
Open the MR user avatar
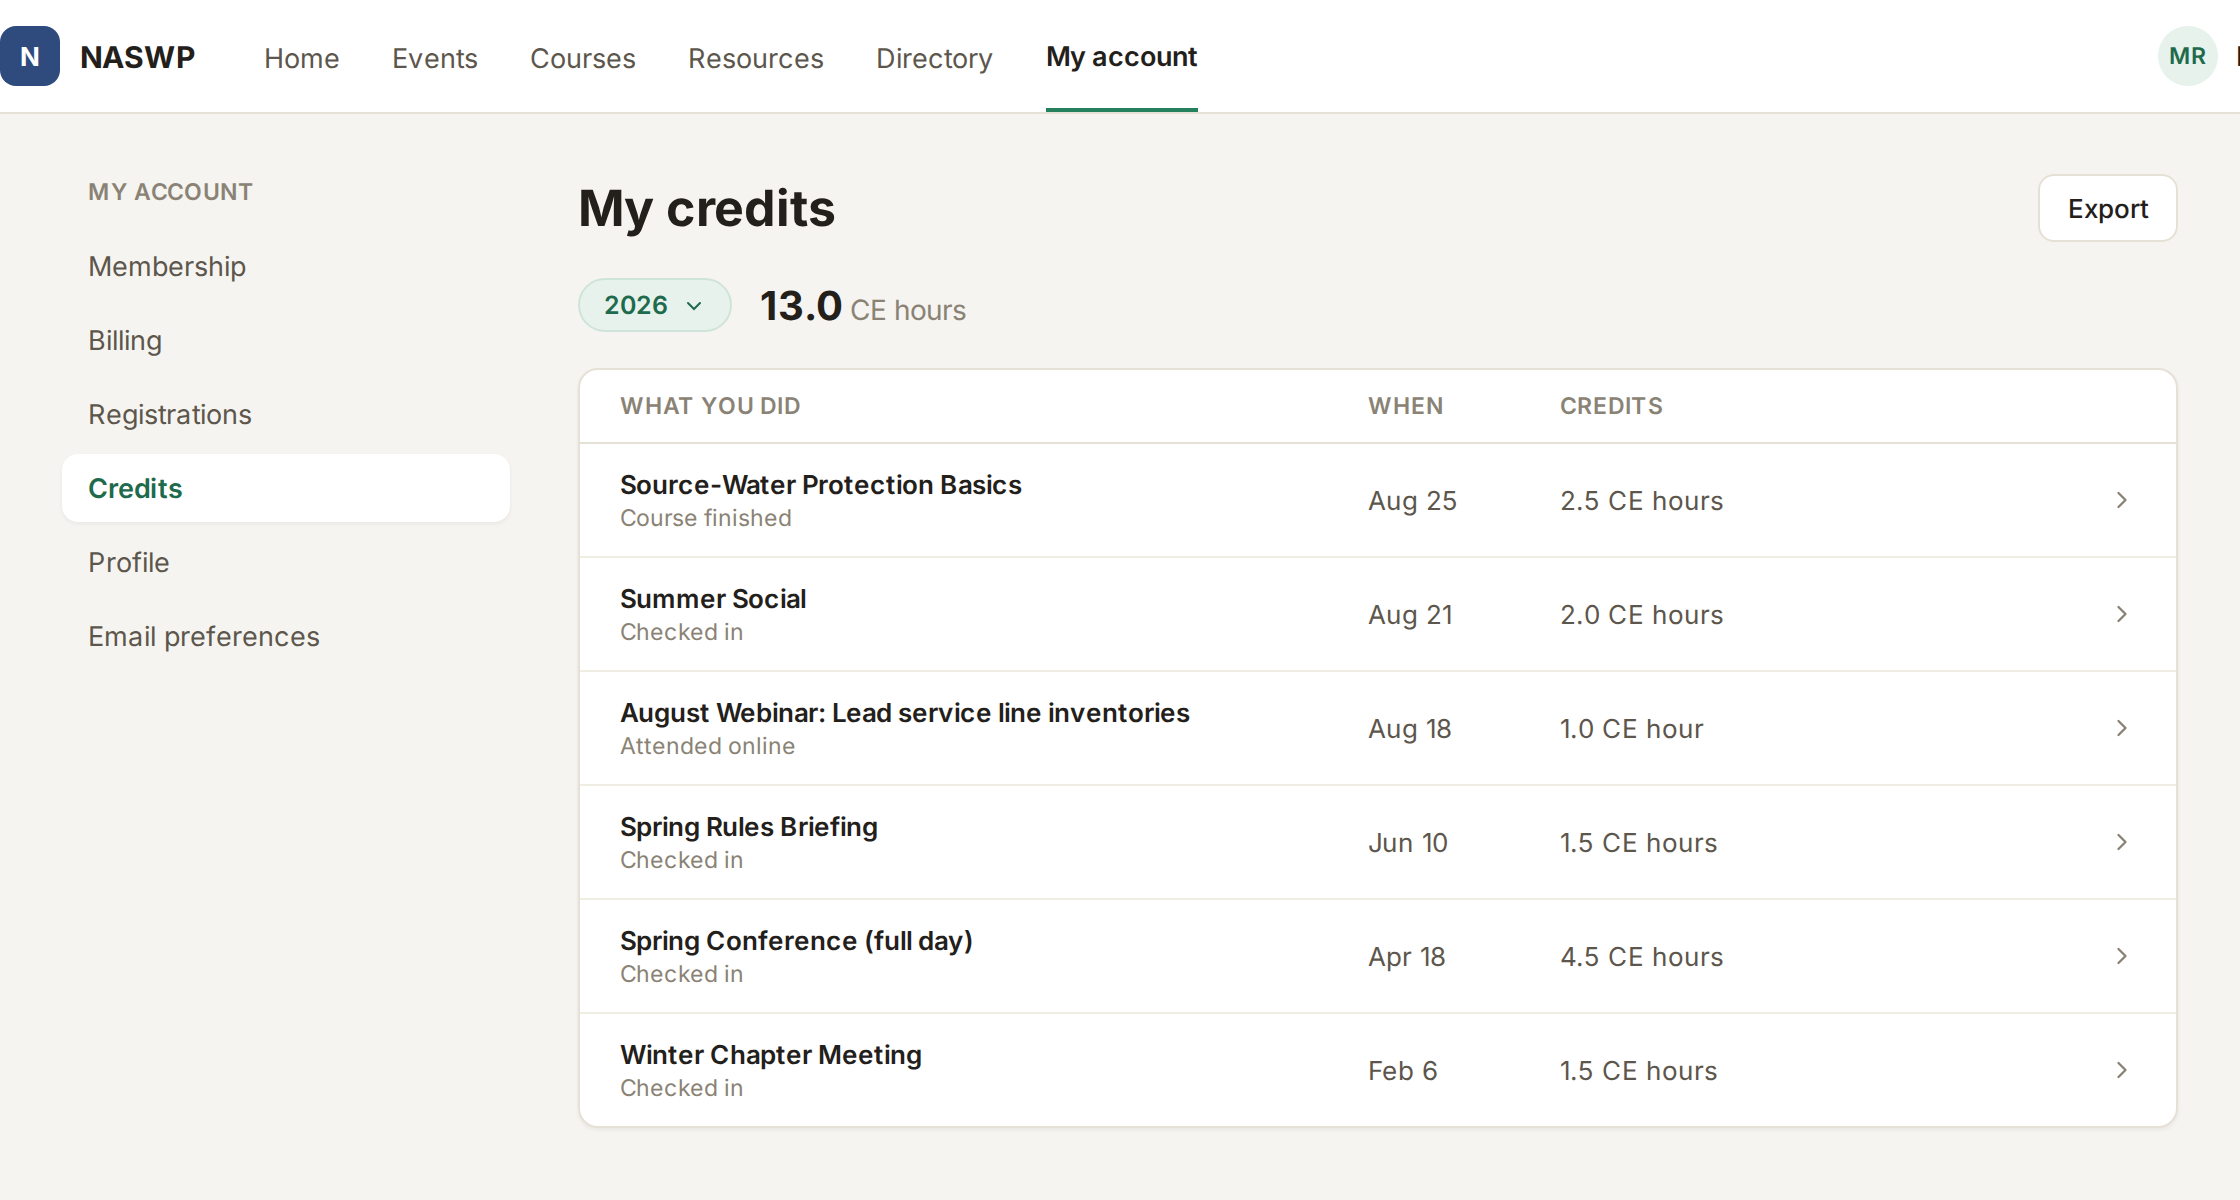[2187, 57]
